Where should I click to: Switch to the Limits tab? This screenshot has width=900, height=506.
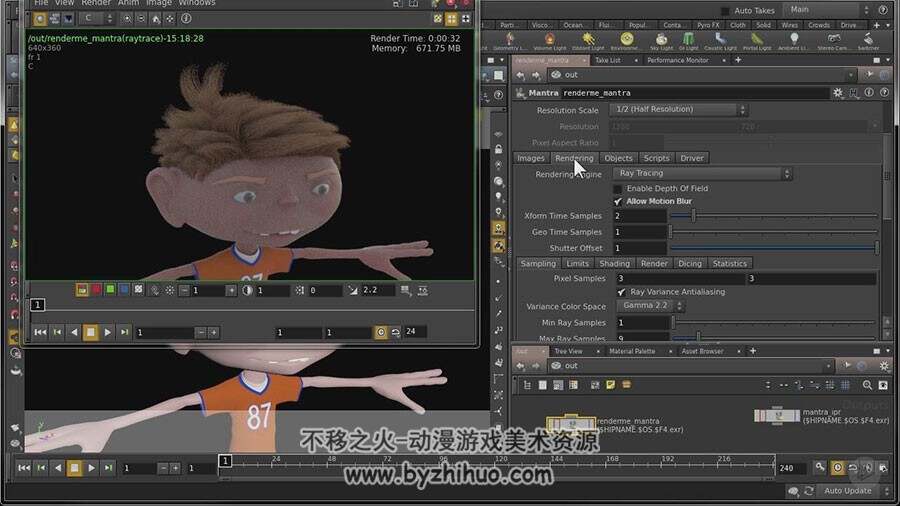coord(577,263)
